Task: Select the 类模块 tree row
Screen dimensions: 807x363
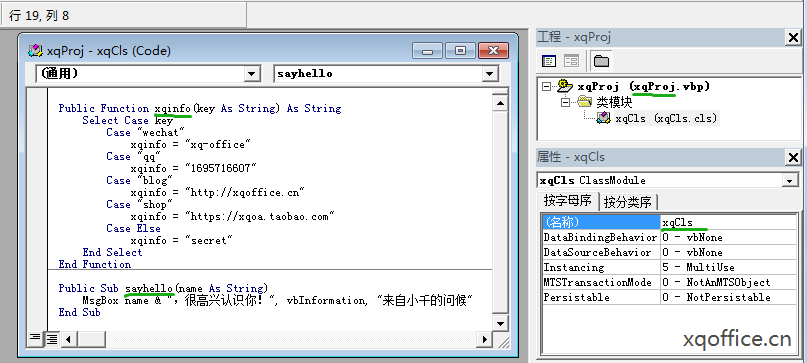Action: click(x=613, y=102)
